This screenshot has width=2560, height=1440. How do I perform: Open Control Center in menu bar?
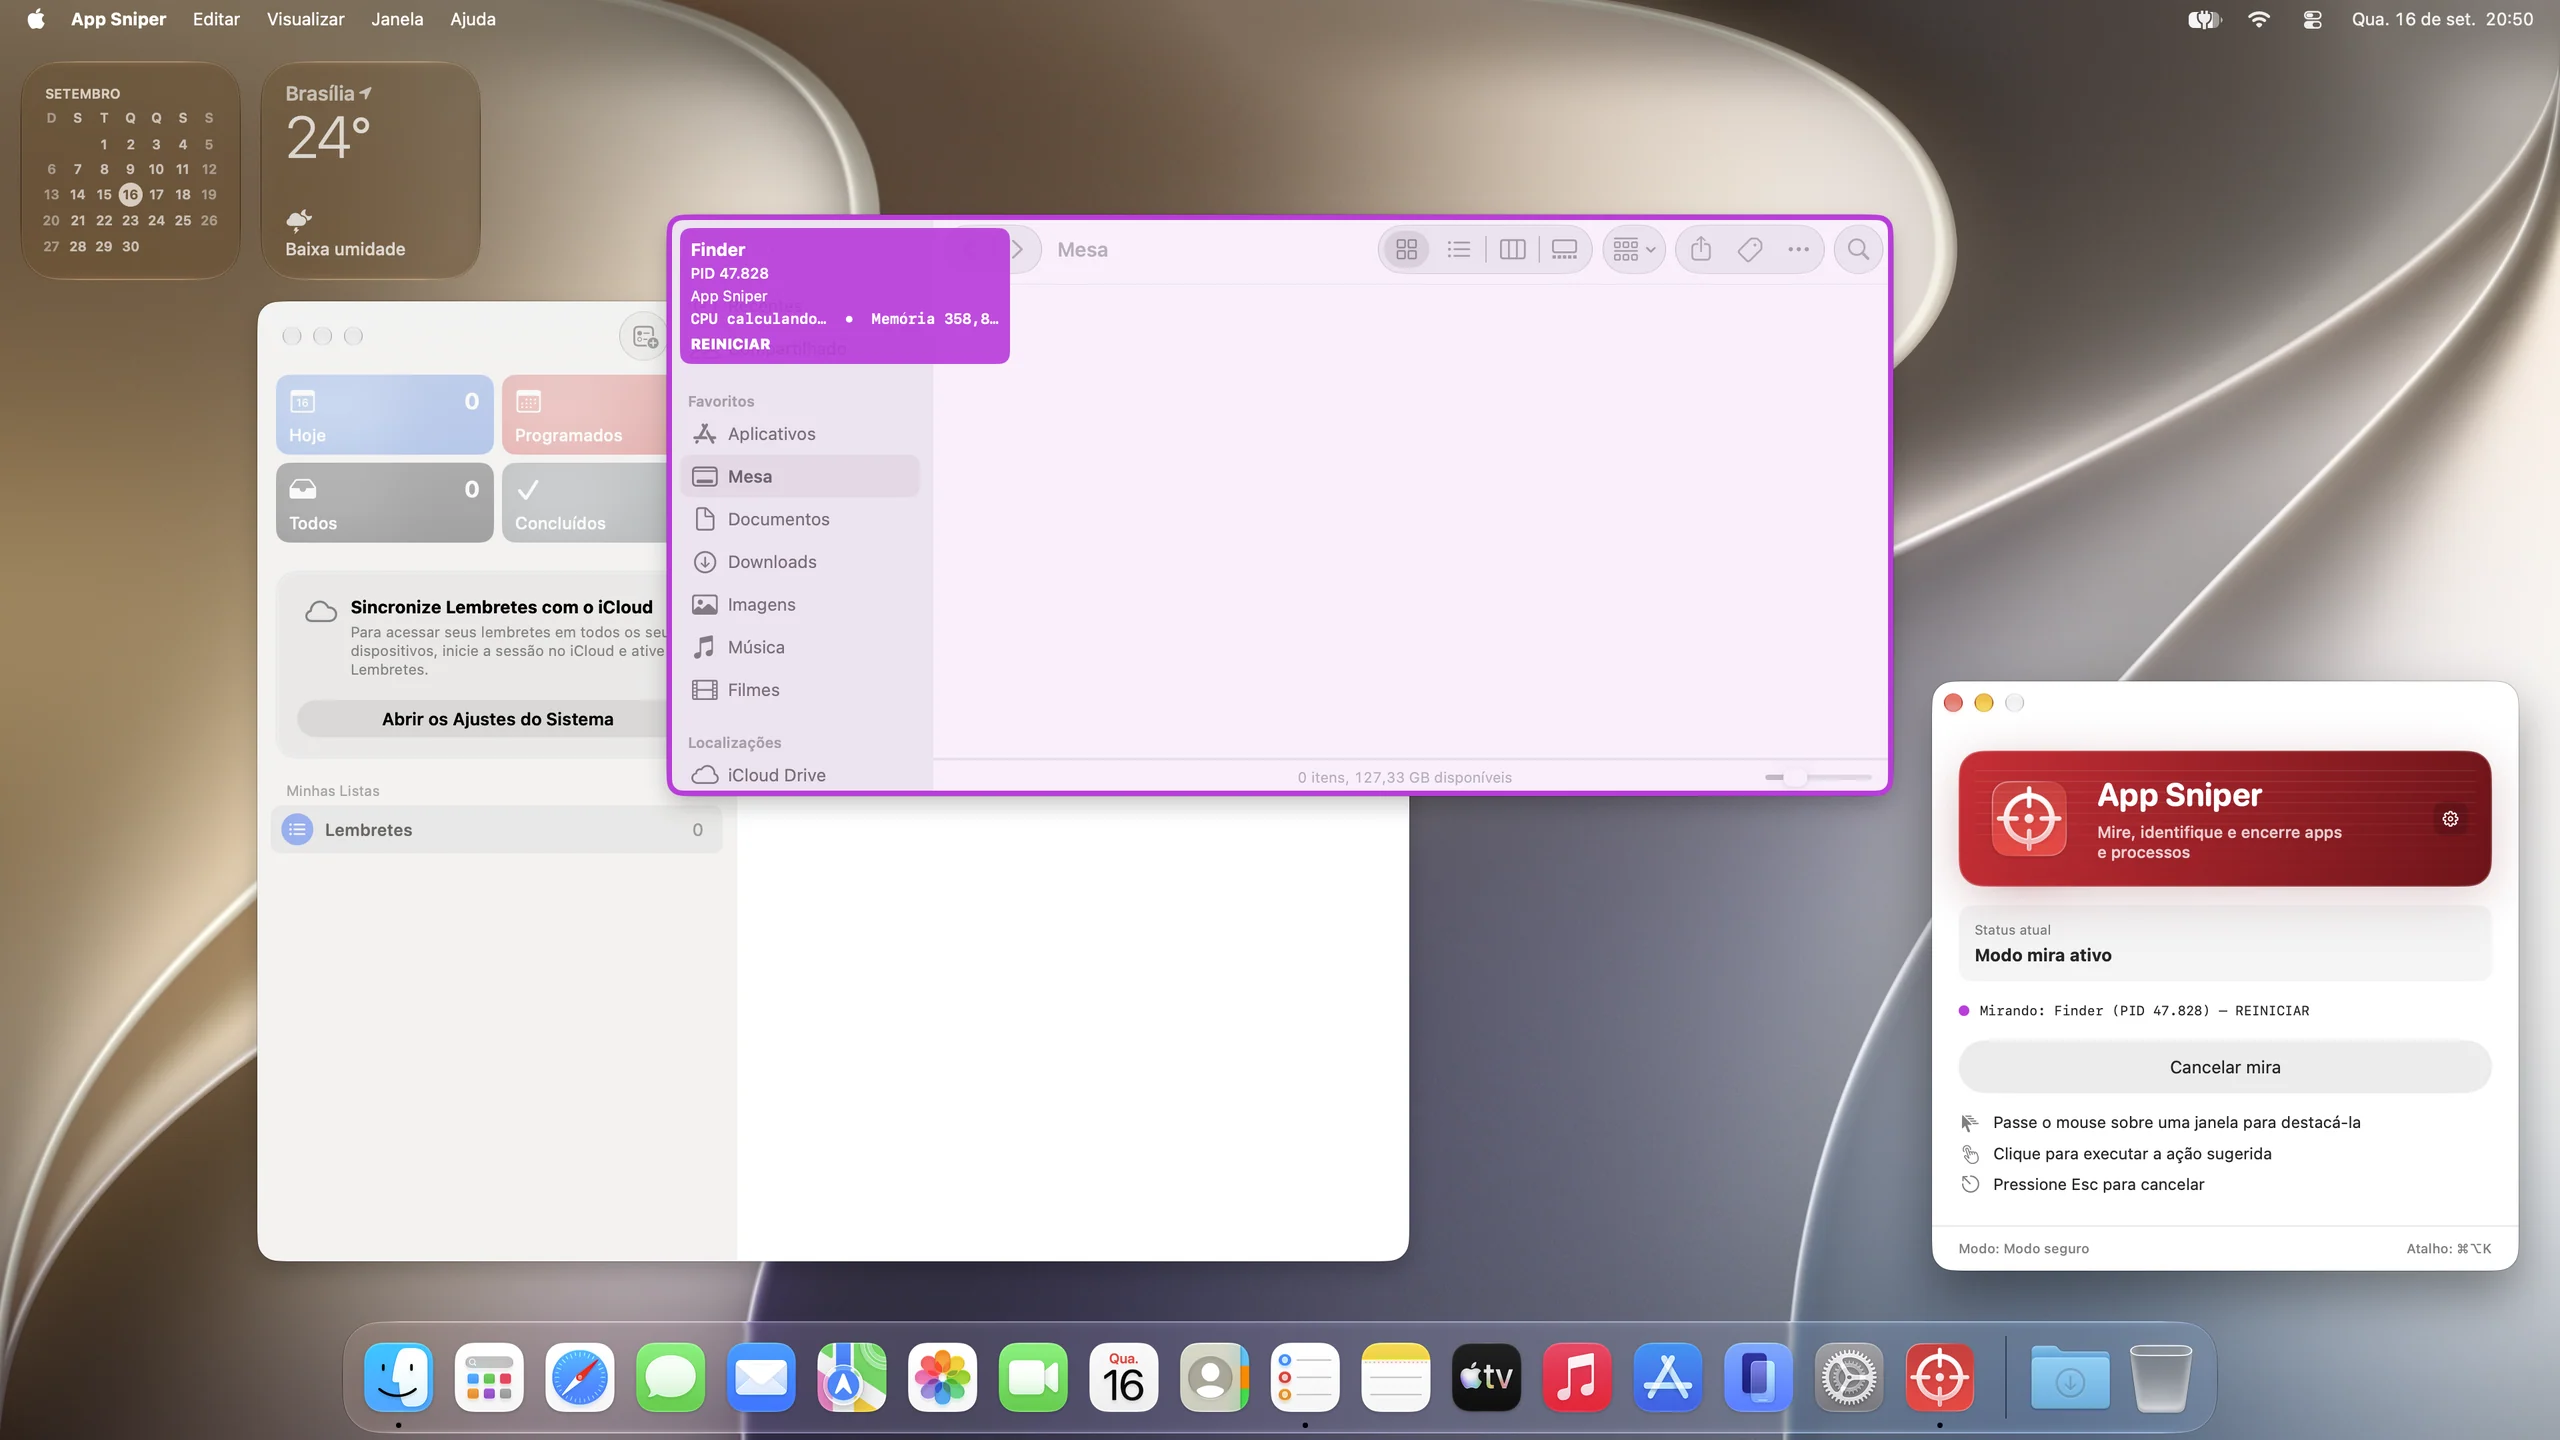pos(2312,19)
